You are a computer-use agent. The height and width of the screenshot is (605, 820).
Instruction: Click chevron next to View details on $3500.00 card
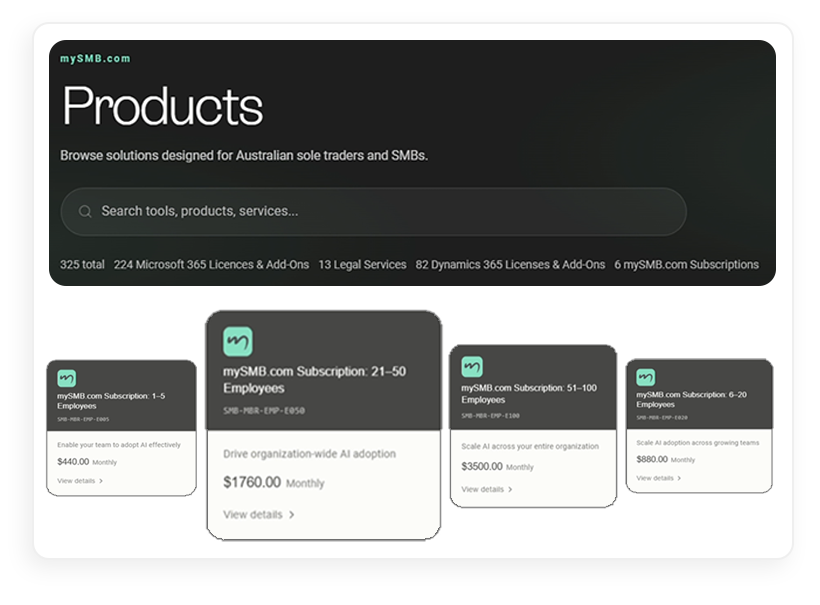click(x=510, y=489)
